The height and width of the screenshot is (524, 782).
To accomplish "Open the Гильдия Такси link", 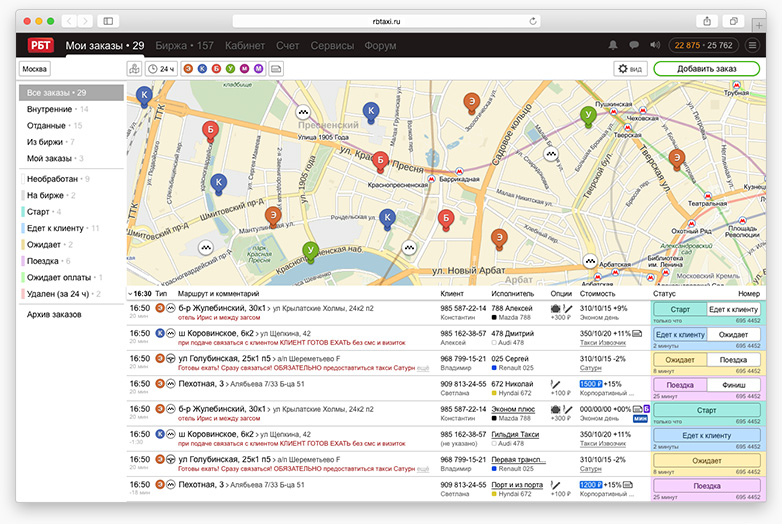I will 515,435.
